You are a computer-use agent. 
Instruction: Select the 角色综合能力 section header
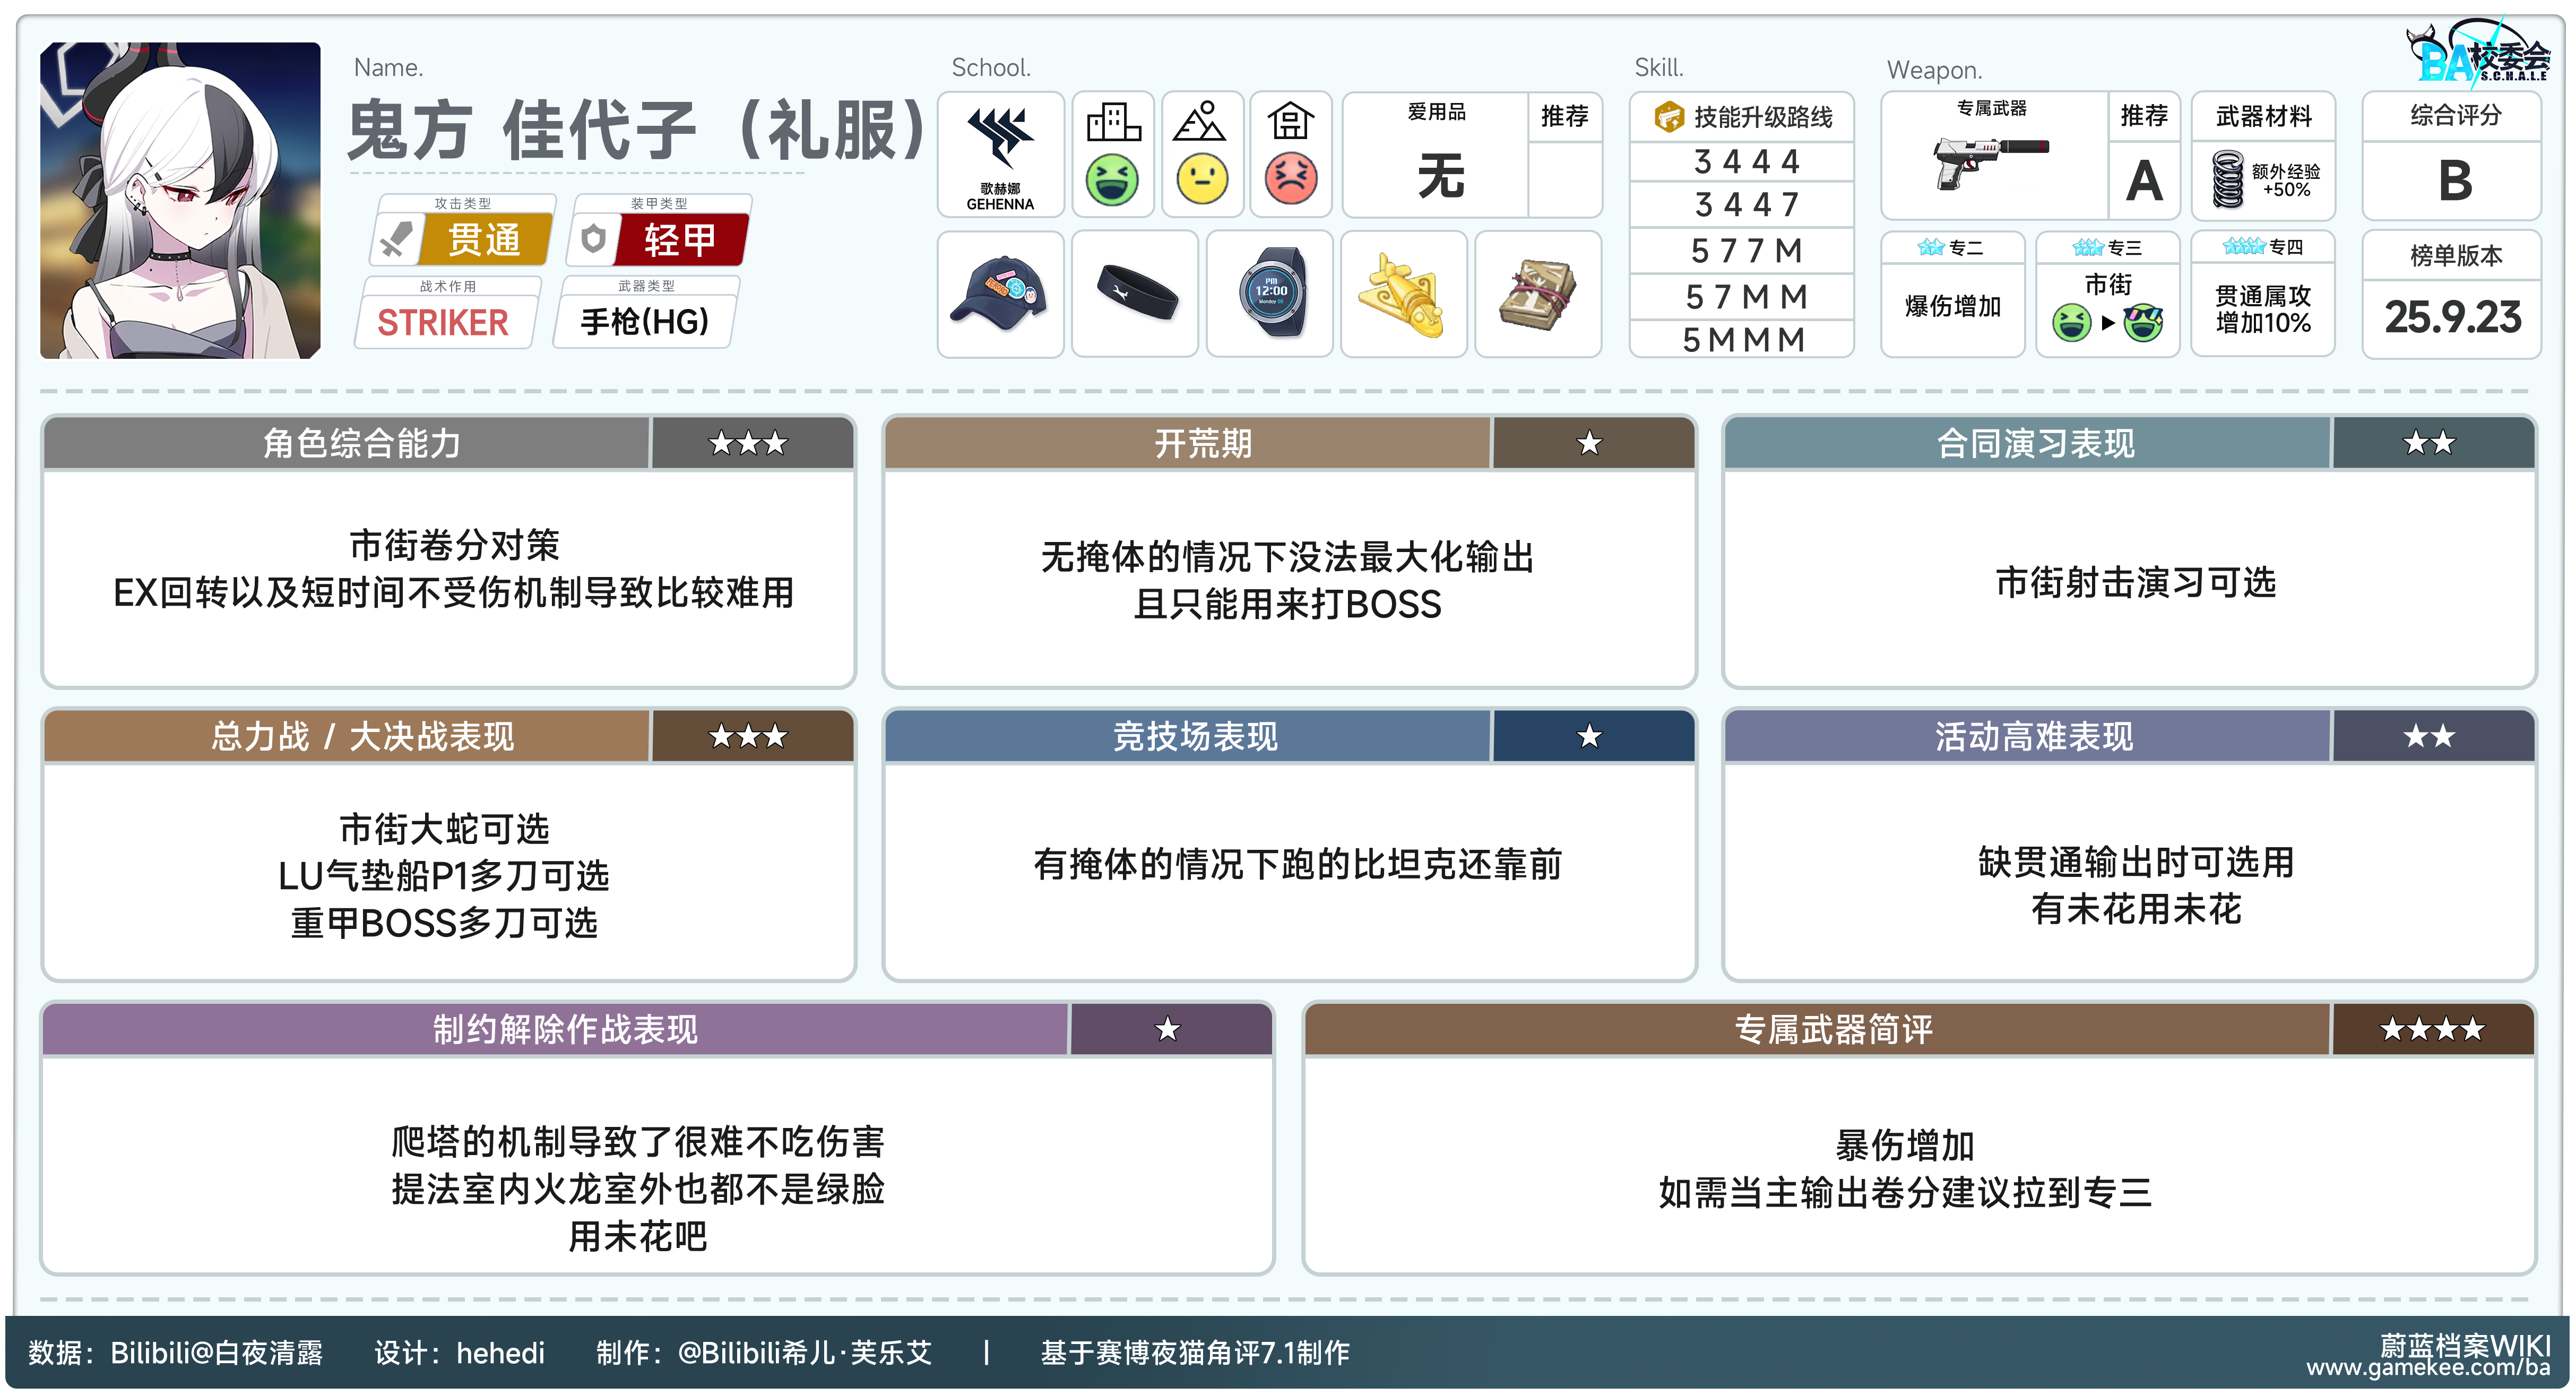[362, 443]
